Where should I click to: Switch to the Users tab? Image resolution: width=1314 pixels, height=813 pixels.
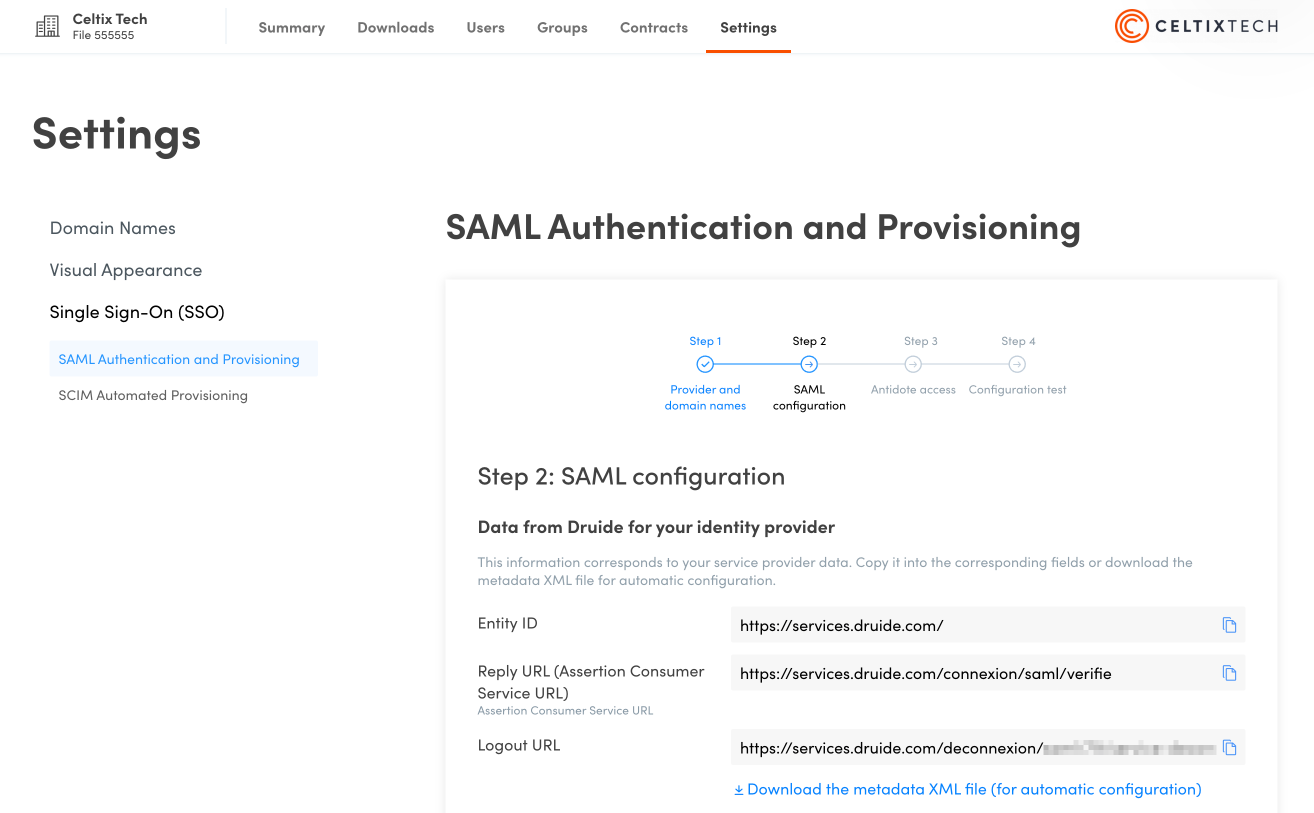[x=485, y=28]
